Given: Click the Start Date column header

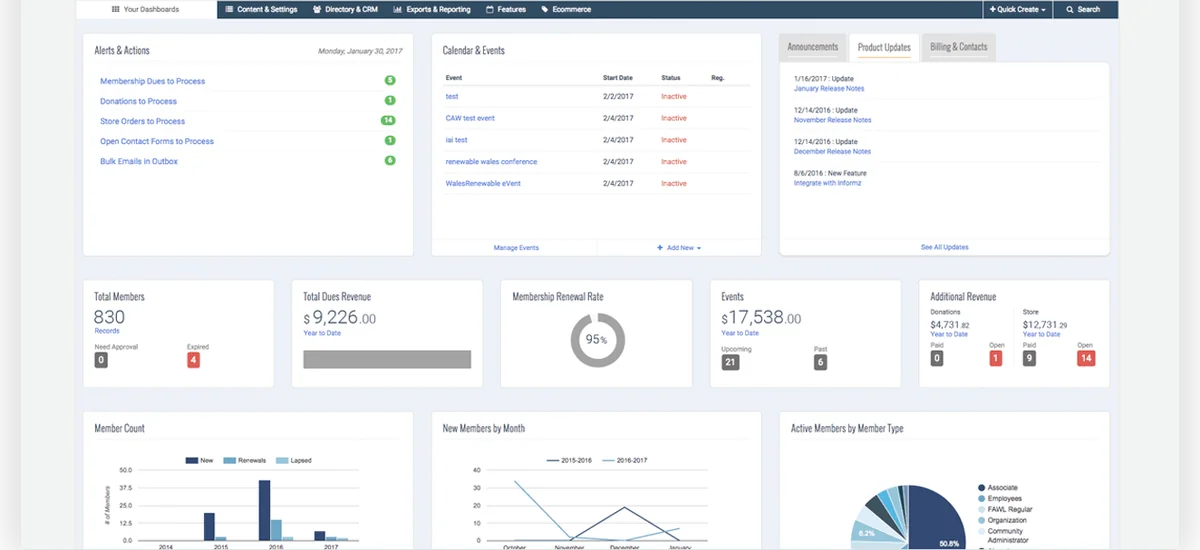Looking at the screenshot, I should (x=617, y=77).
